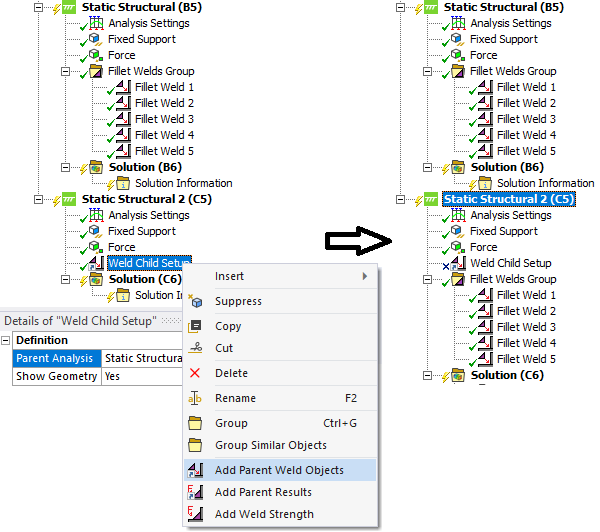Choose Group Similar Objects from context menu

[x=270, y=445]
